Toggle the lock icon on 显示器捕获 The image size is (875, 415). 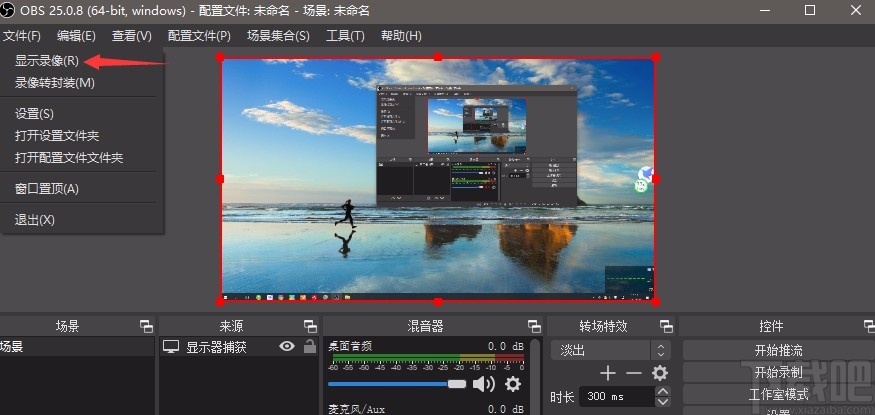pos(310,346)
